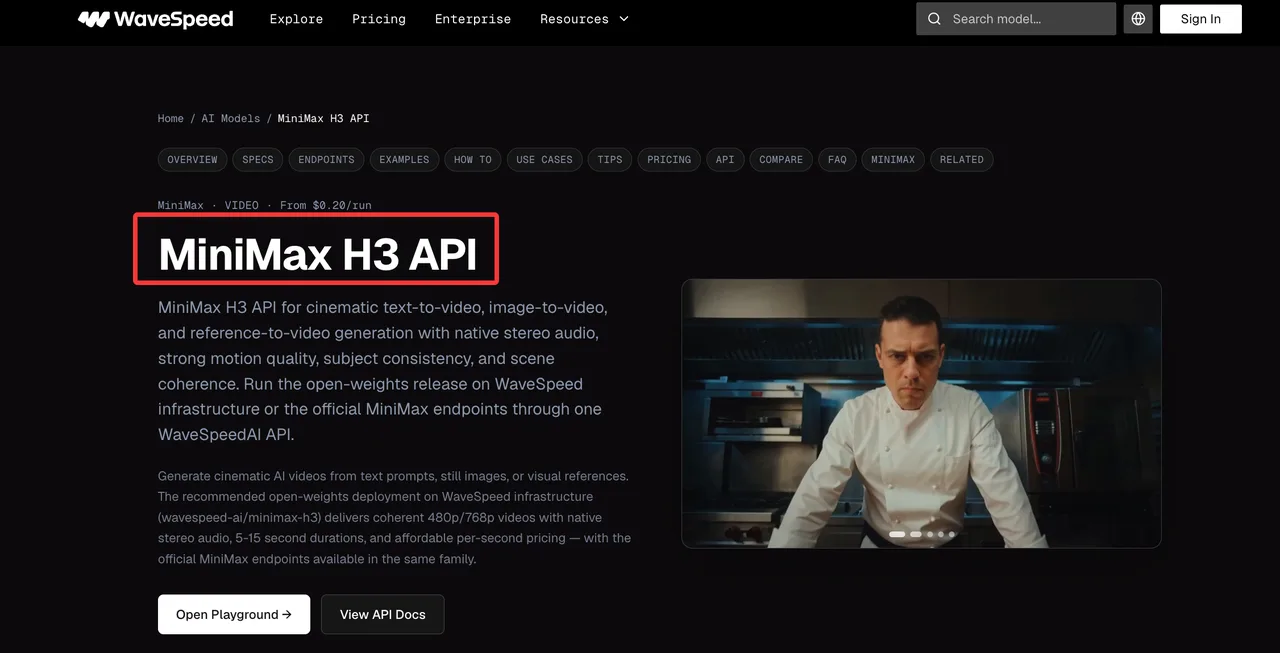
Task: Click the MiniMax H3 API breadcrumb text
Action: tap(323, 118)
